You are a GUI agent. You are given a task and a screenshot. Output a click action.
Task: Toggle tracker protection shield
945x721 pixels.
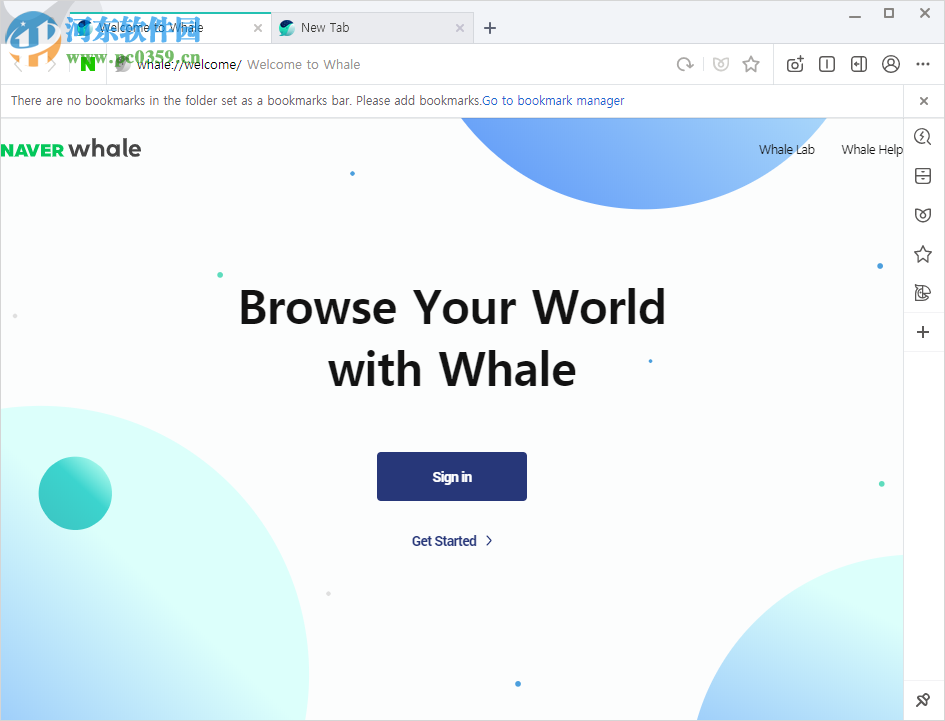(x=721, y=64)
